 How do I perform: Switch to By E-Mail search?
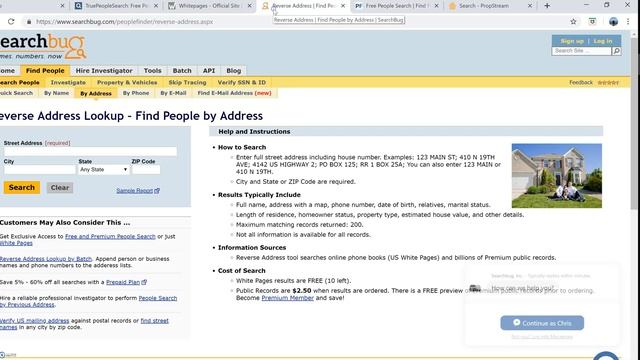(173, 93)
